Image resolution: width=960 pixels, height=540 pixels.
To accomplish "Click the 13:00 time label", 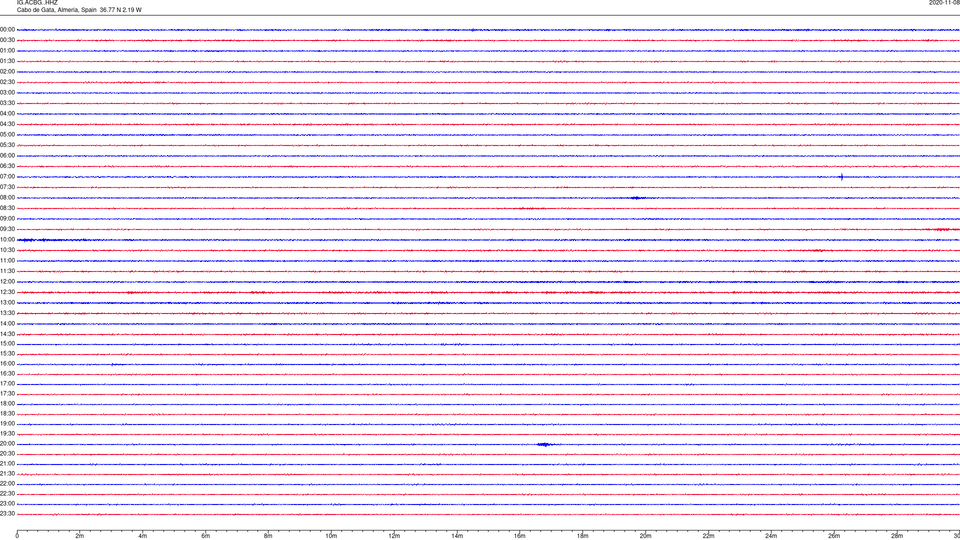I will coord(7,302).
